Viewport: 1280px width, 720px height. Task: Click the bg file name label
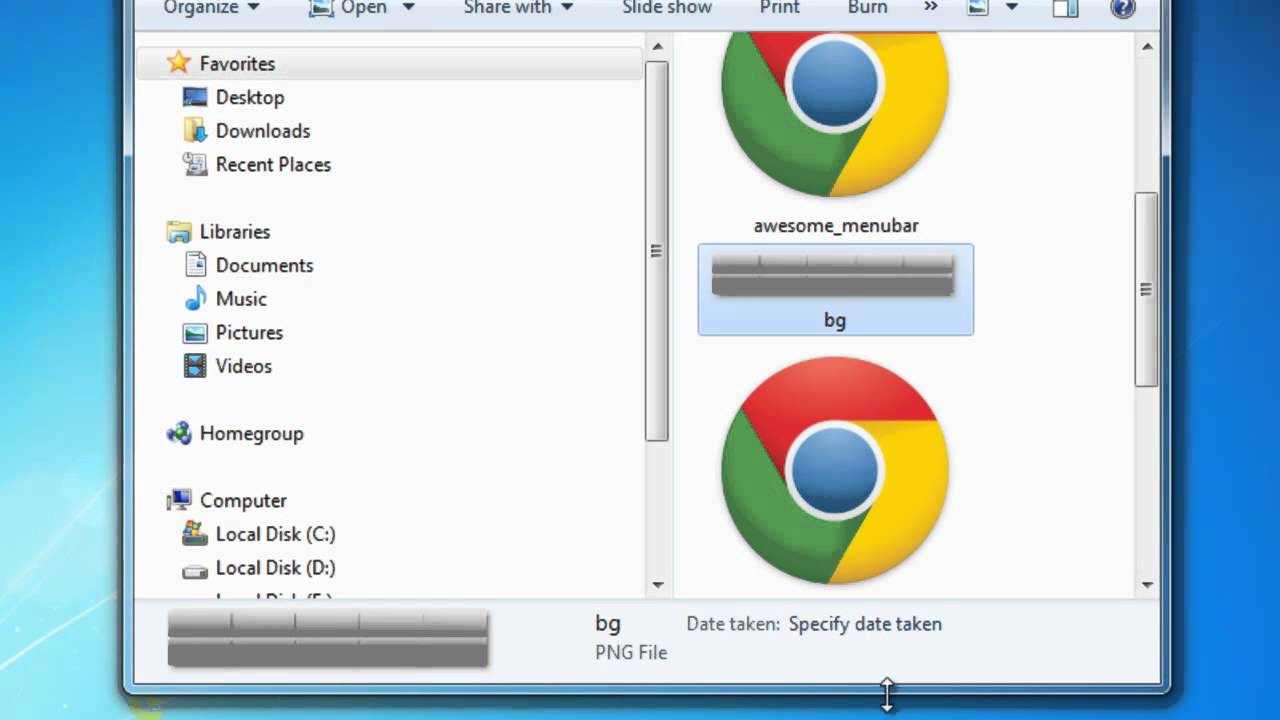click(x=835, y=320)
